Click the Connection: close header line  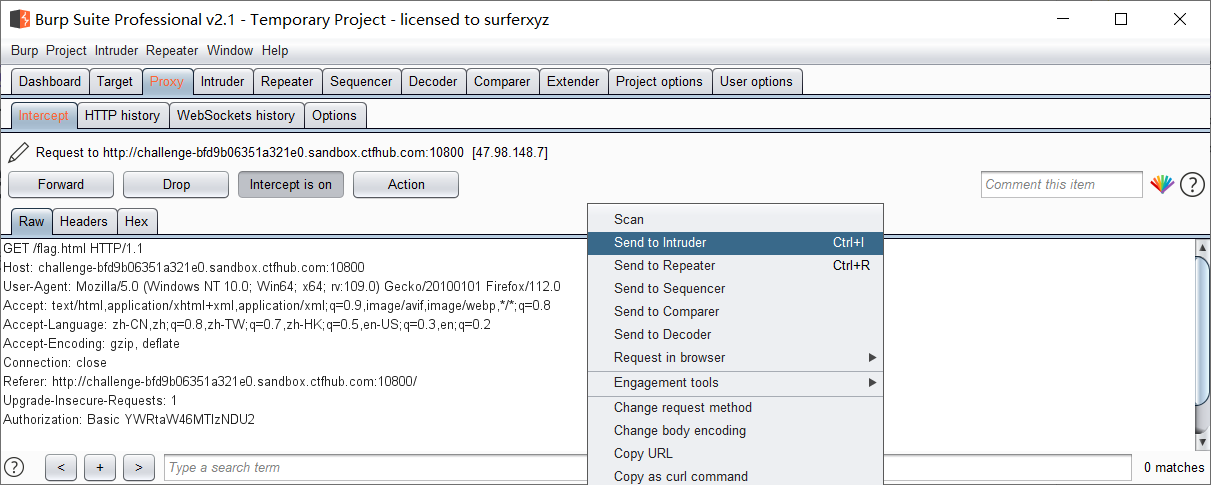tap(55, 363)
